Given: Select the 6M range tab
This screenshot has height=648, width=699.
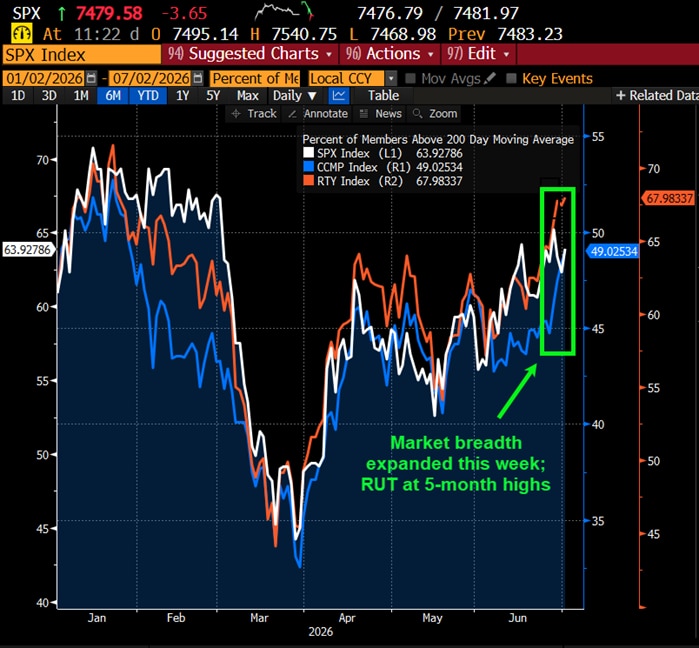Looking at the screenshot, I should tap(113, 95).
